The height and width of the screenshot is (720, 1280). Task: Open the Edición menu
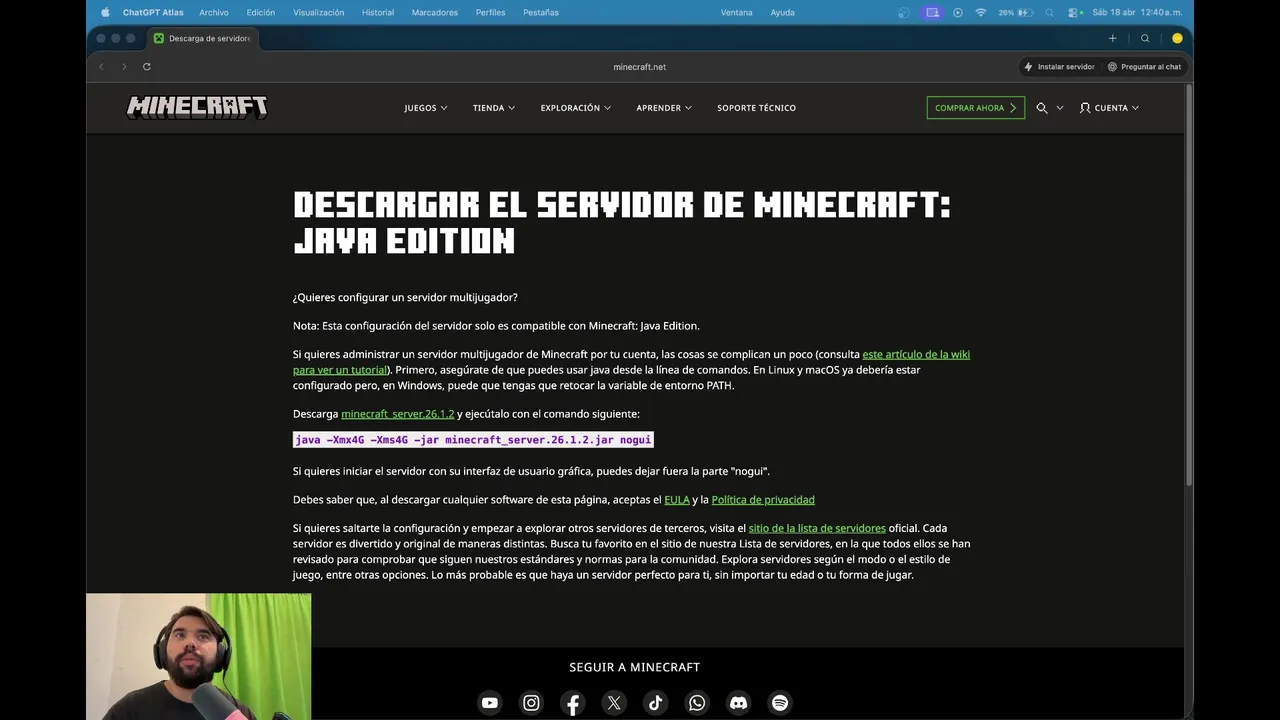pyautogui.click(x=260, y=12)
